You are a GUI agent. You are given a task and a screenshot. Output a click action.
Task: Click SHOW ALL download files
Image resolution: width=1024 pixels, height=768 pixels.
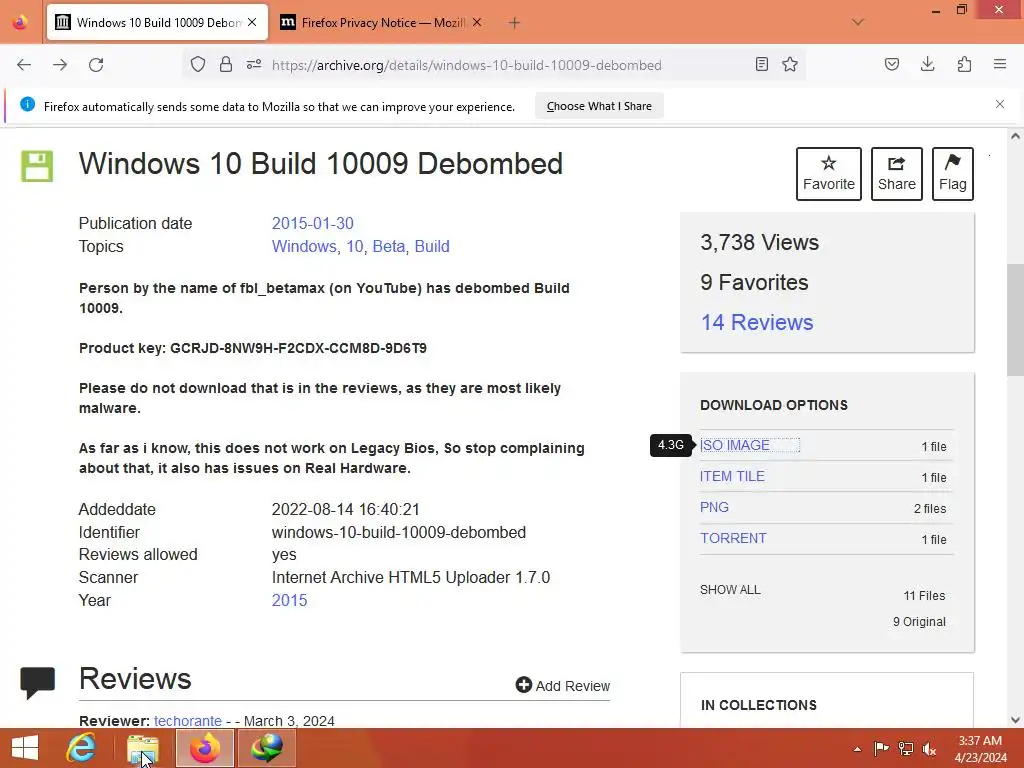coord(730,590)
